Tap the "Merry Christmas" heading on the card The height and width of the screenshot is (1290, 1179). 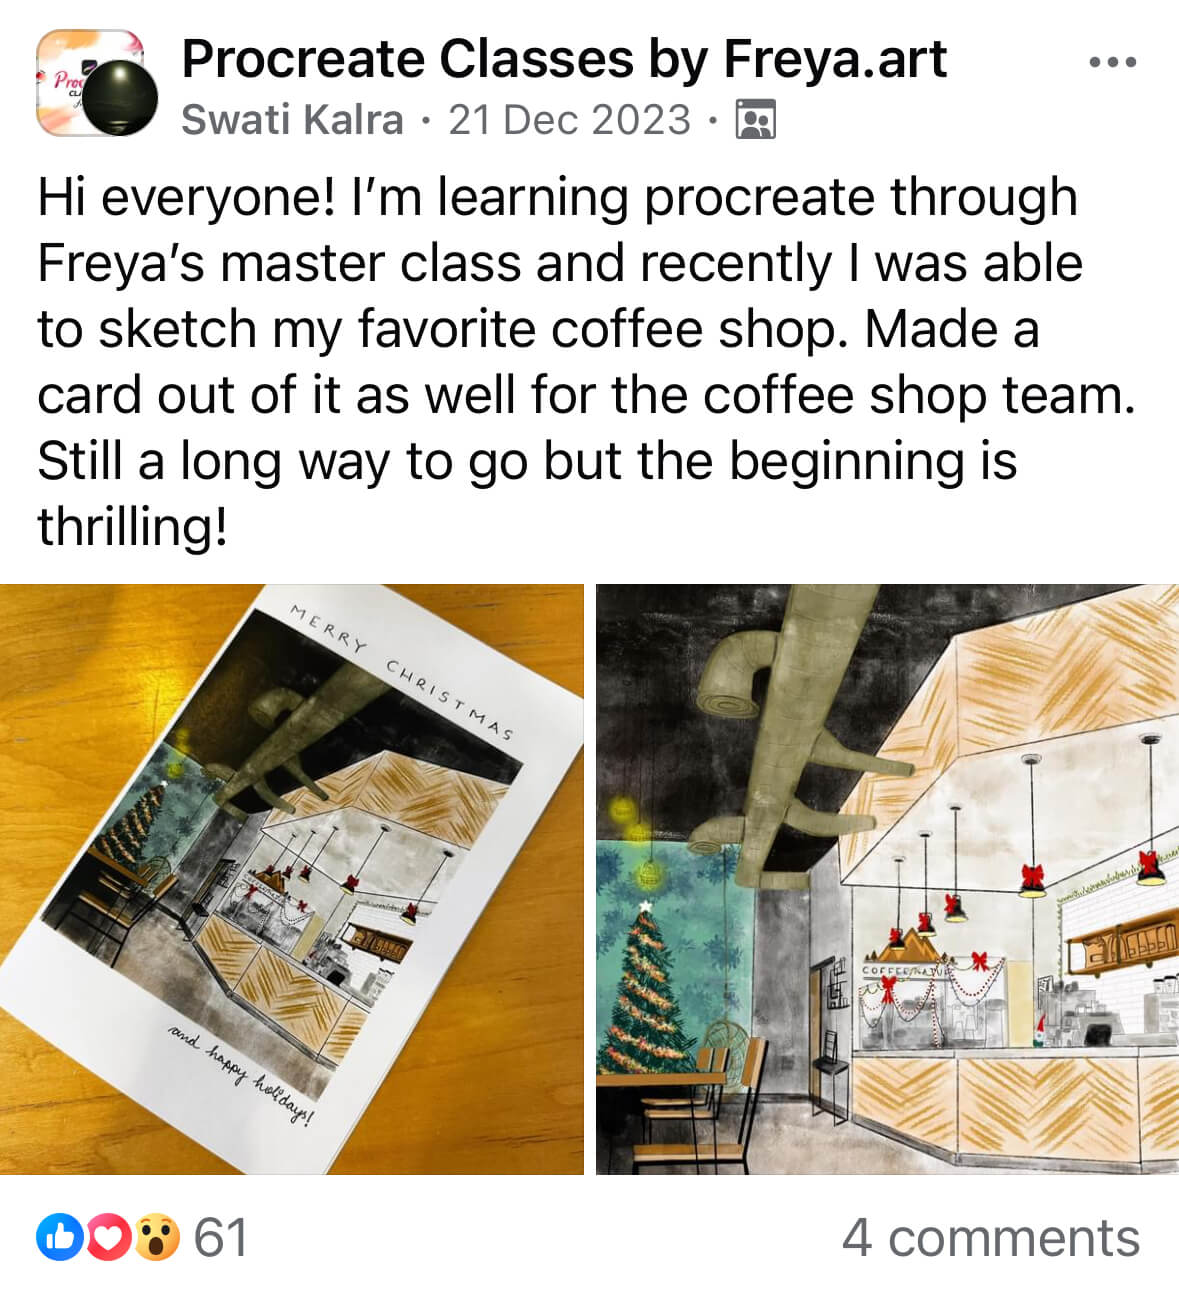point(402,672)
